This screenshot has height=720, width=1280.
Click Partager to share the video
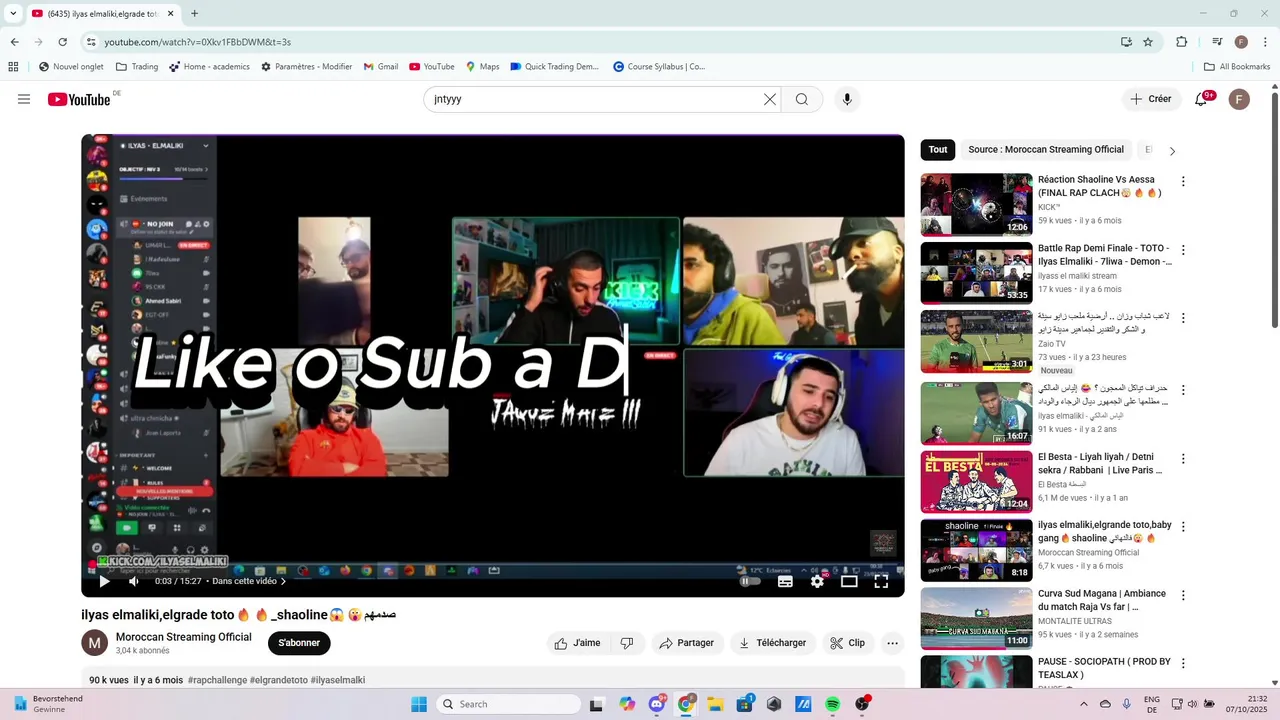(687, 643)
